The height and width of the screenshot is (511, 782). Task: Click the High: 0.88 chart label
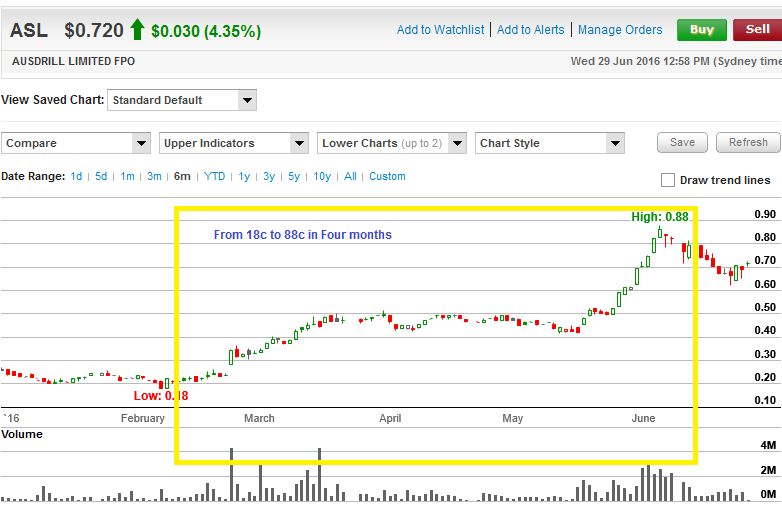click(x=660, y=217)
